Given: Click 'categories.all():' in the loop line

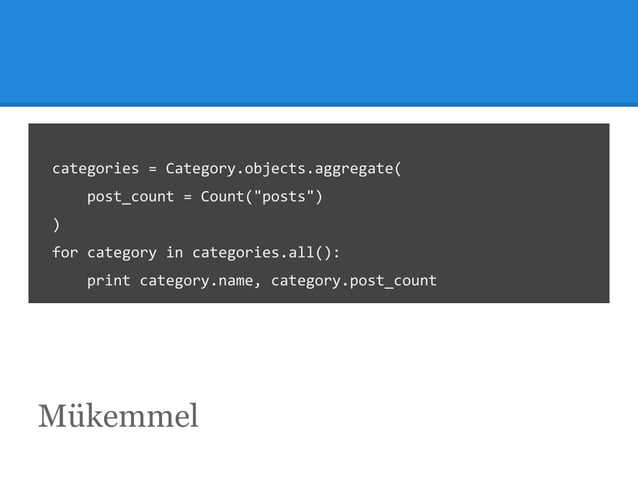Looking at the screenshot, I should point(266,253).
